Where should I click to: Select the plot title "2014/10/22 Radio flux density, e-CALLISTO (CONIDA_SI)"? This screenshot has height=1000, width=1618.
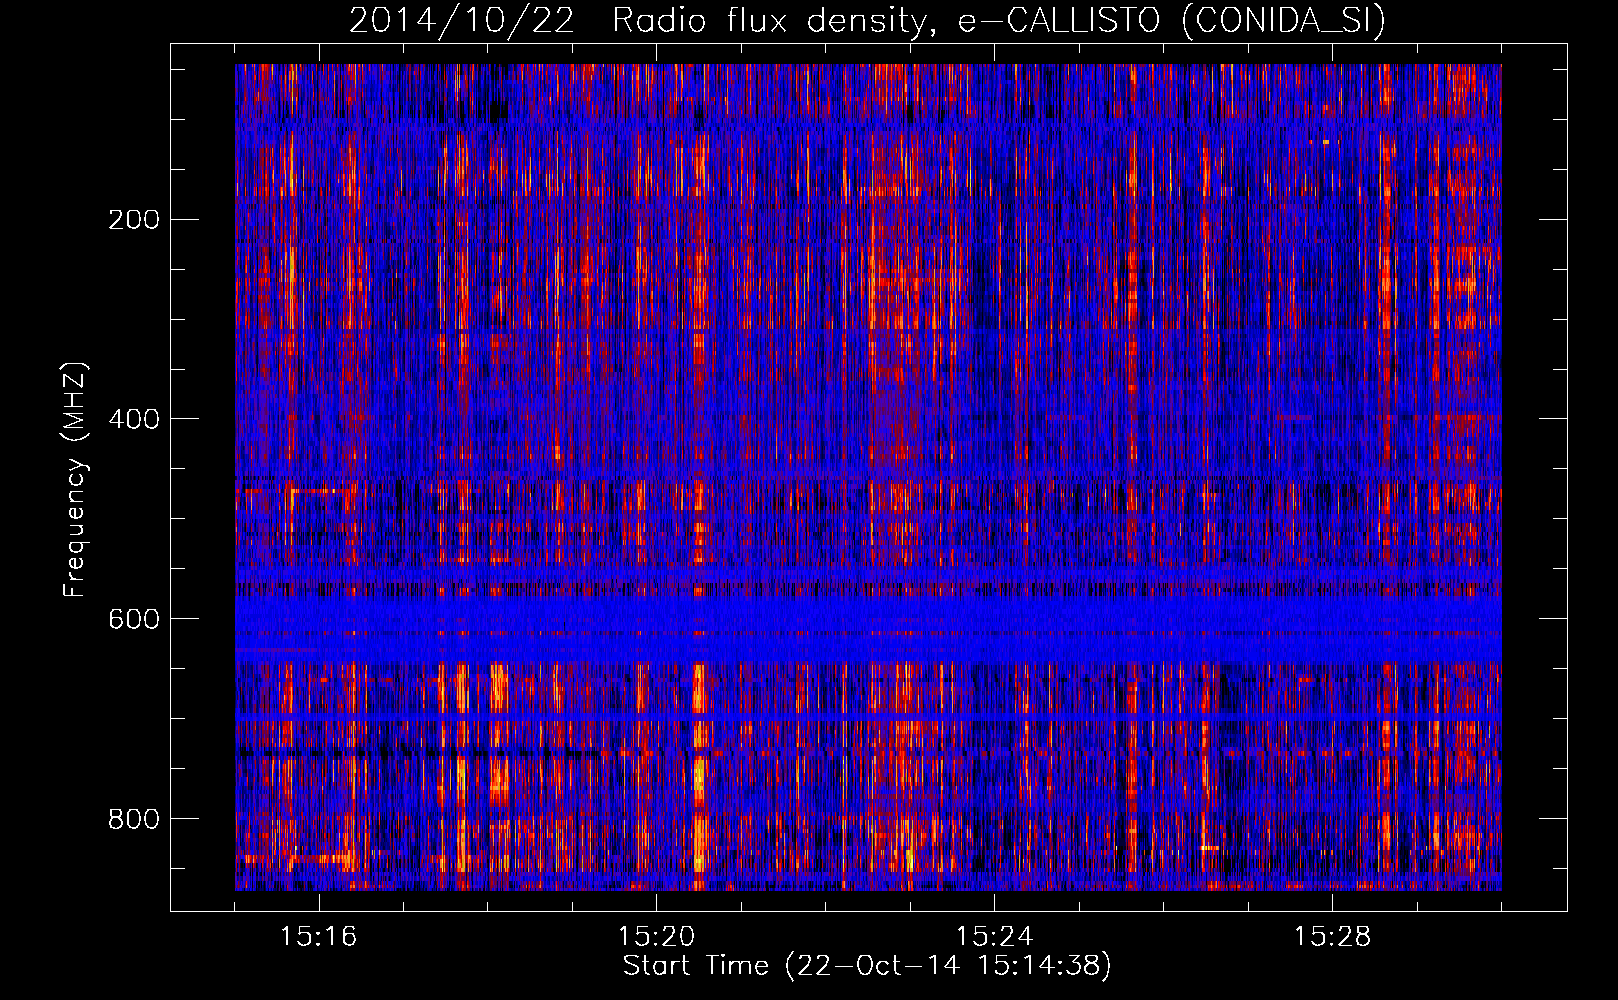point(867,20)
